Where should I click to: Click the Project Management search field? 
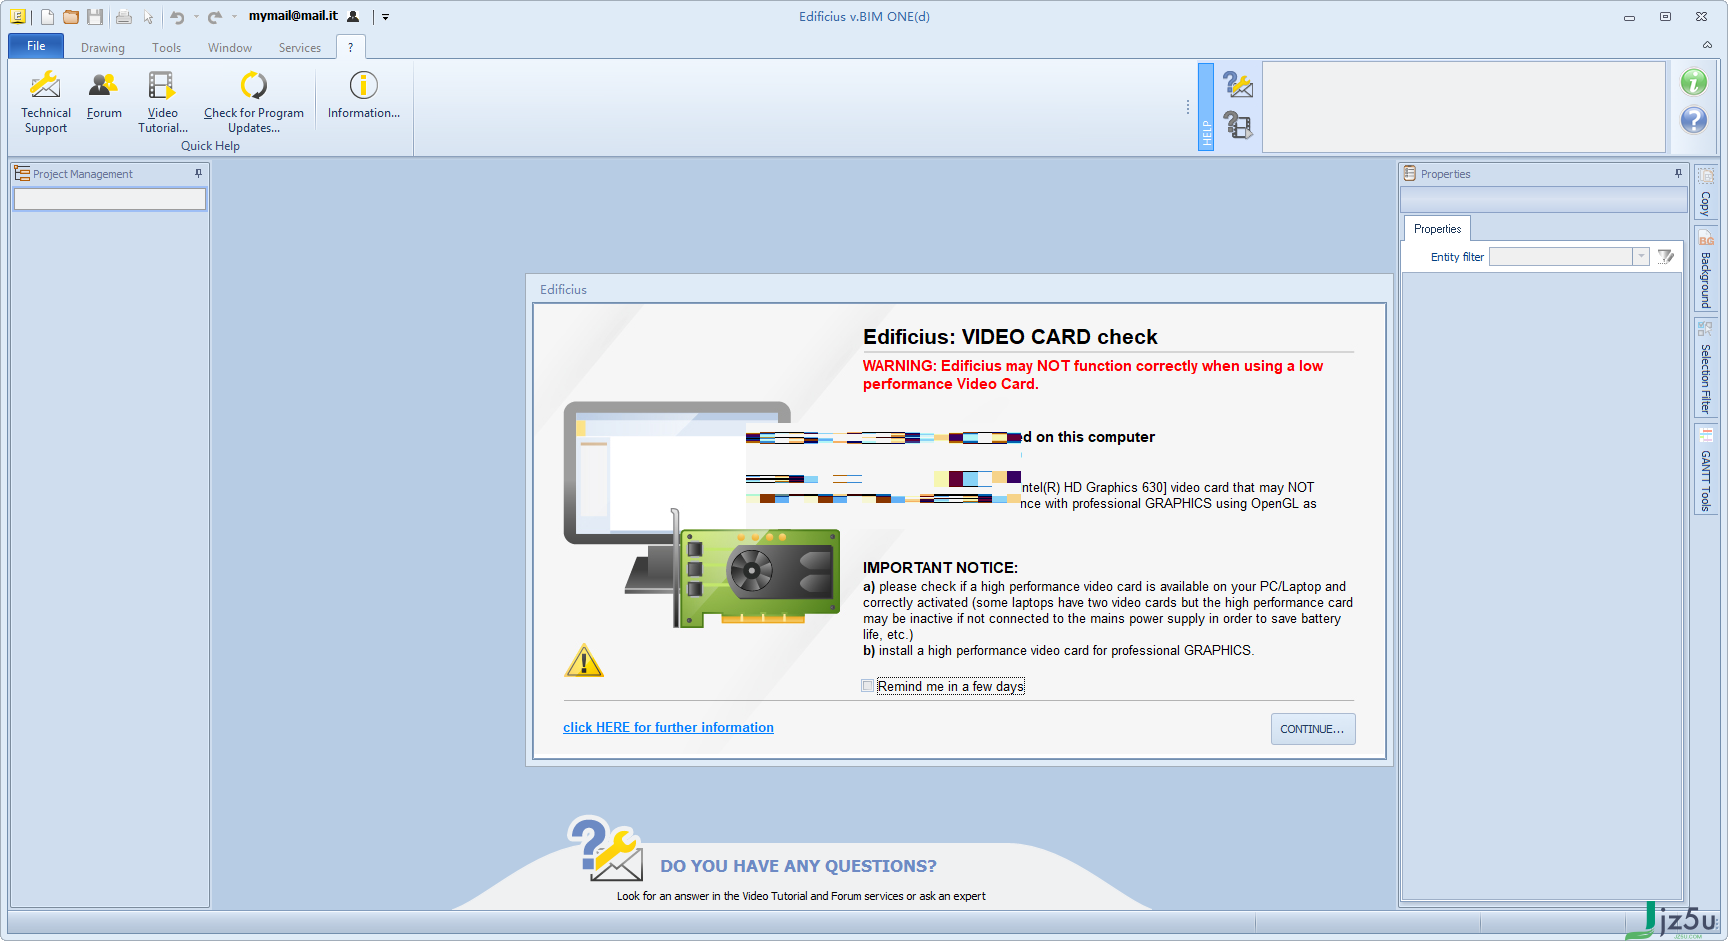110,199
